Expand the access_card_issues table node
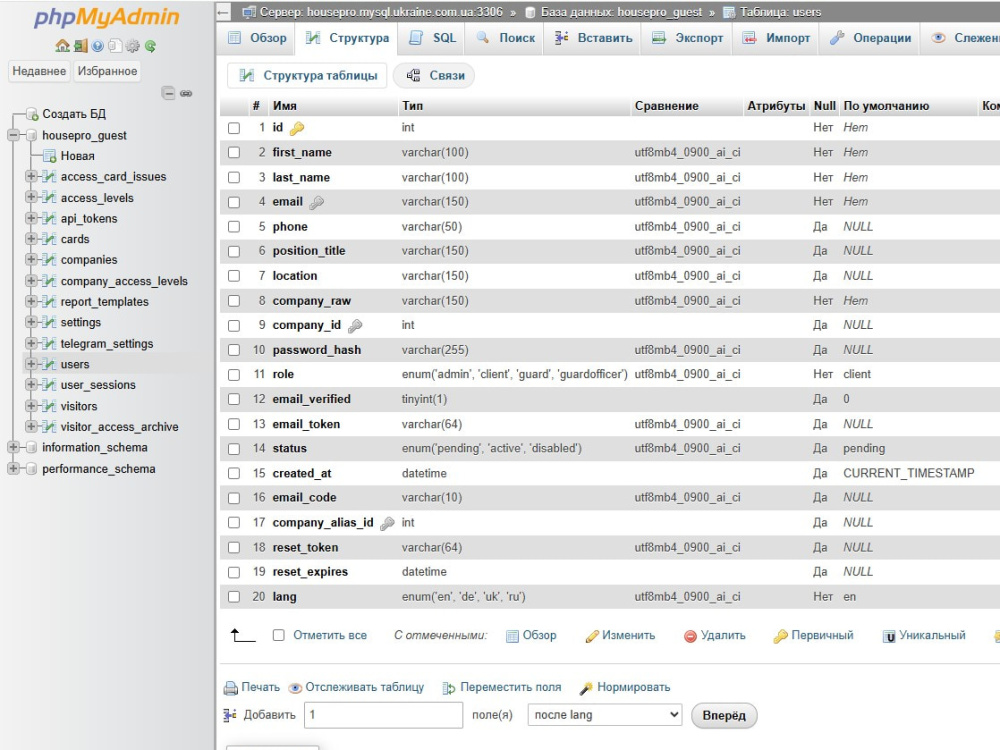This screenshot has width=1000, height=750. point(31,176)
